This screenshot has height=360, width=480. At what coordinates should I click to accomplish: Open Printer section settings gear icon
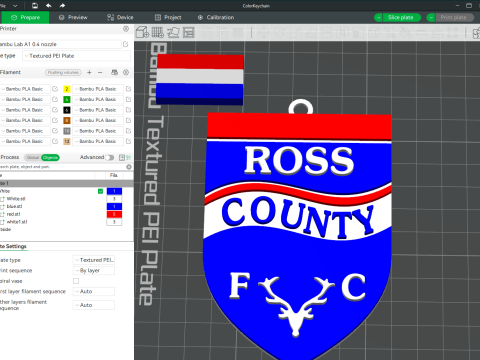tap(126, 29)
